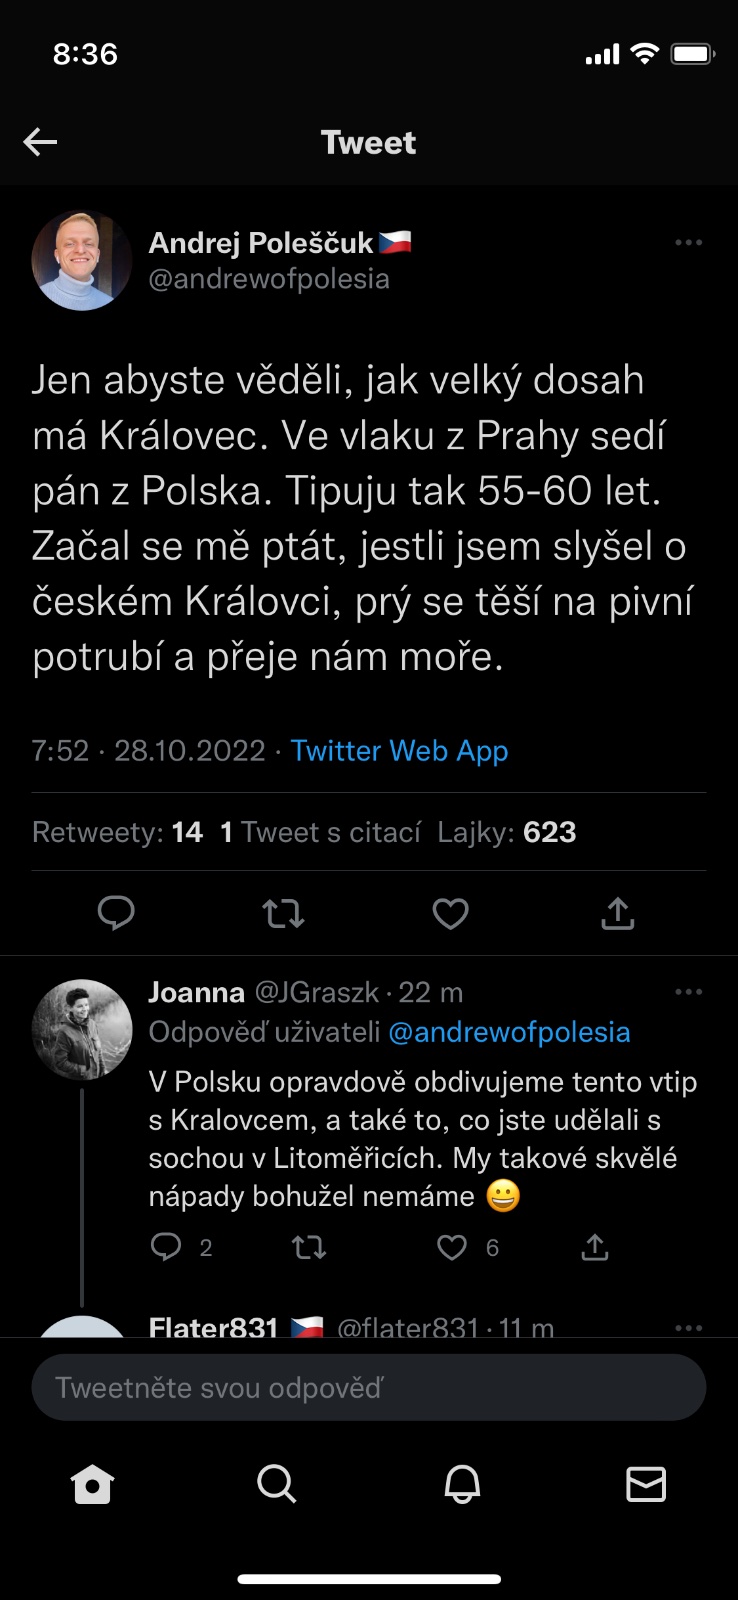
Task: Share the main tweet
Action: point(618,913)
